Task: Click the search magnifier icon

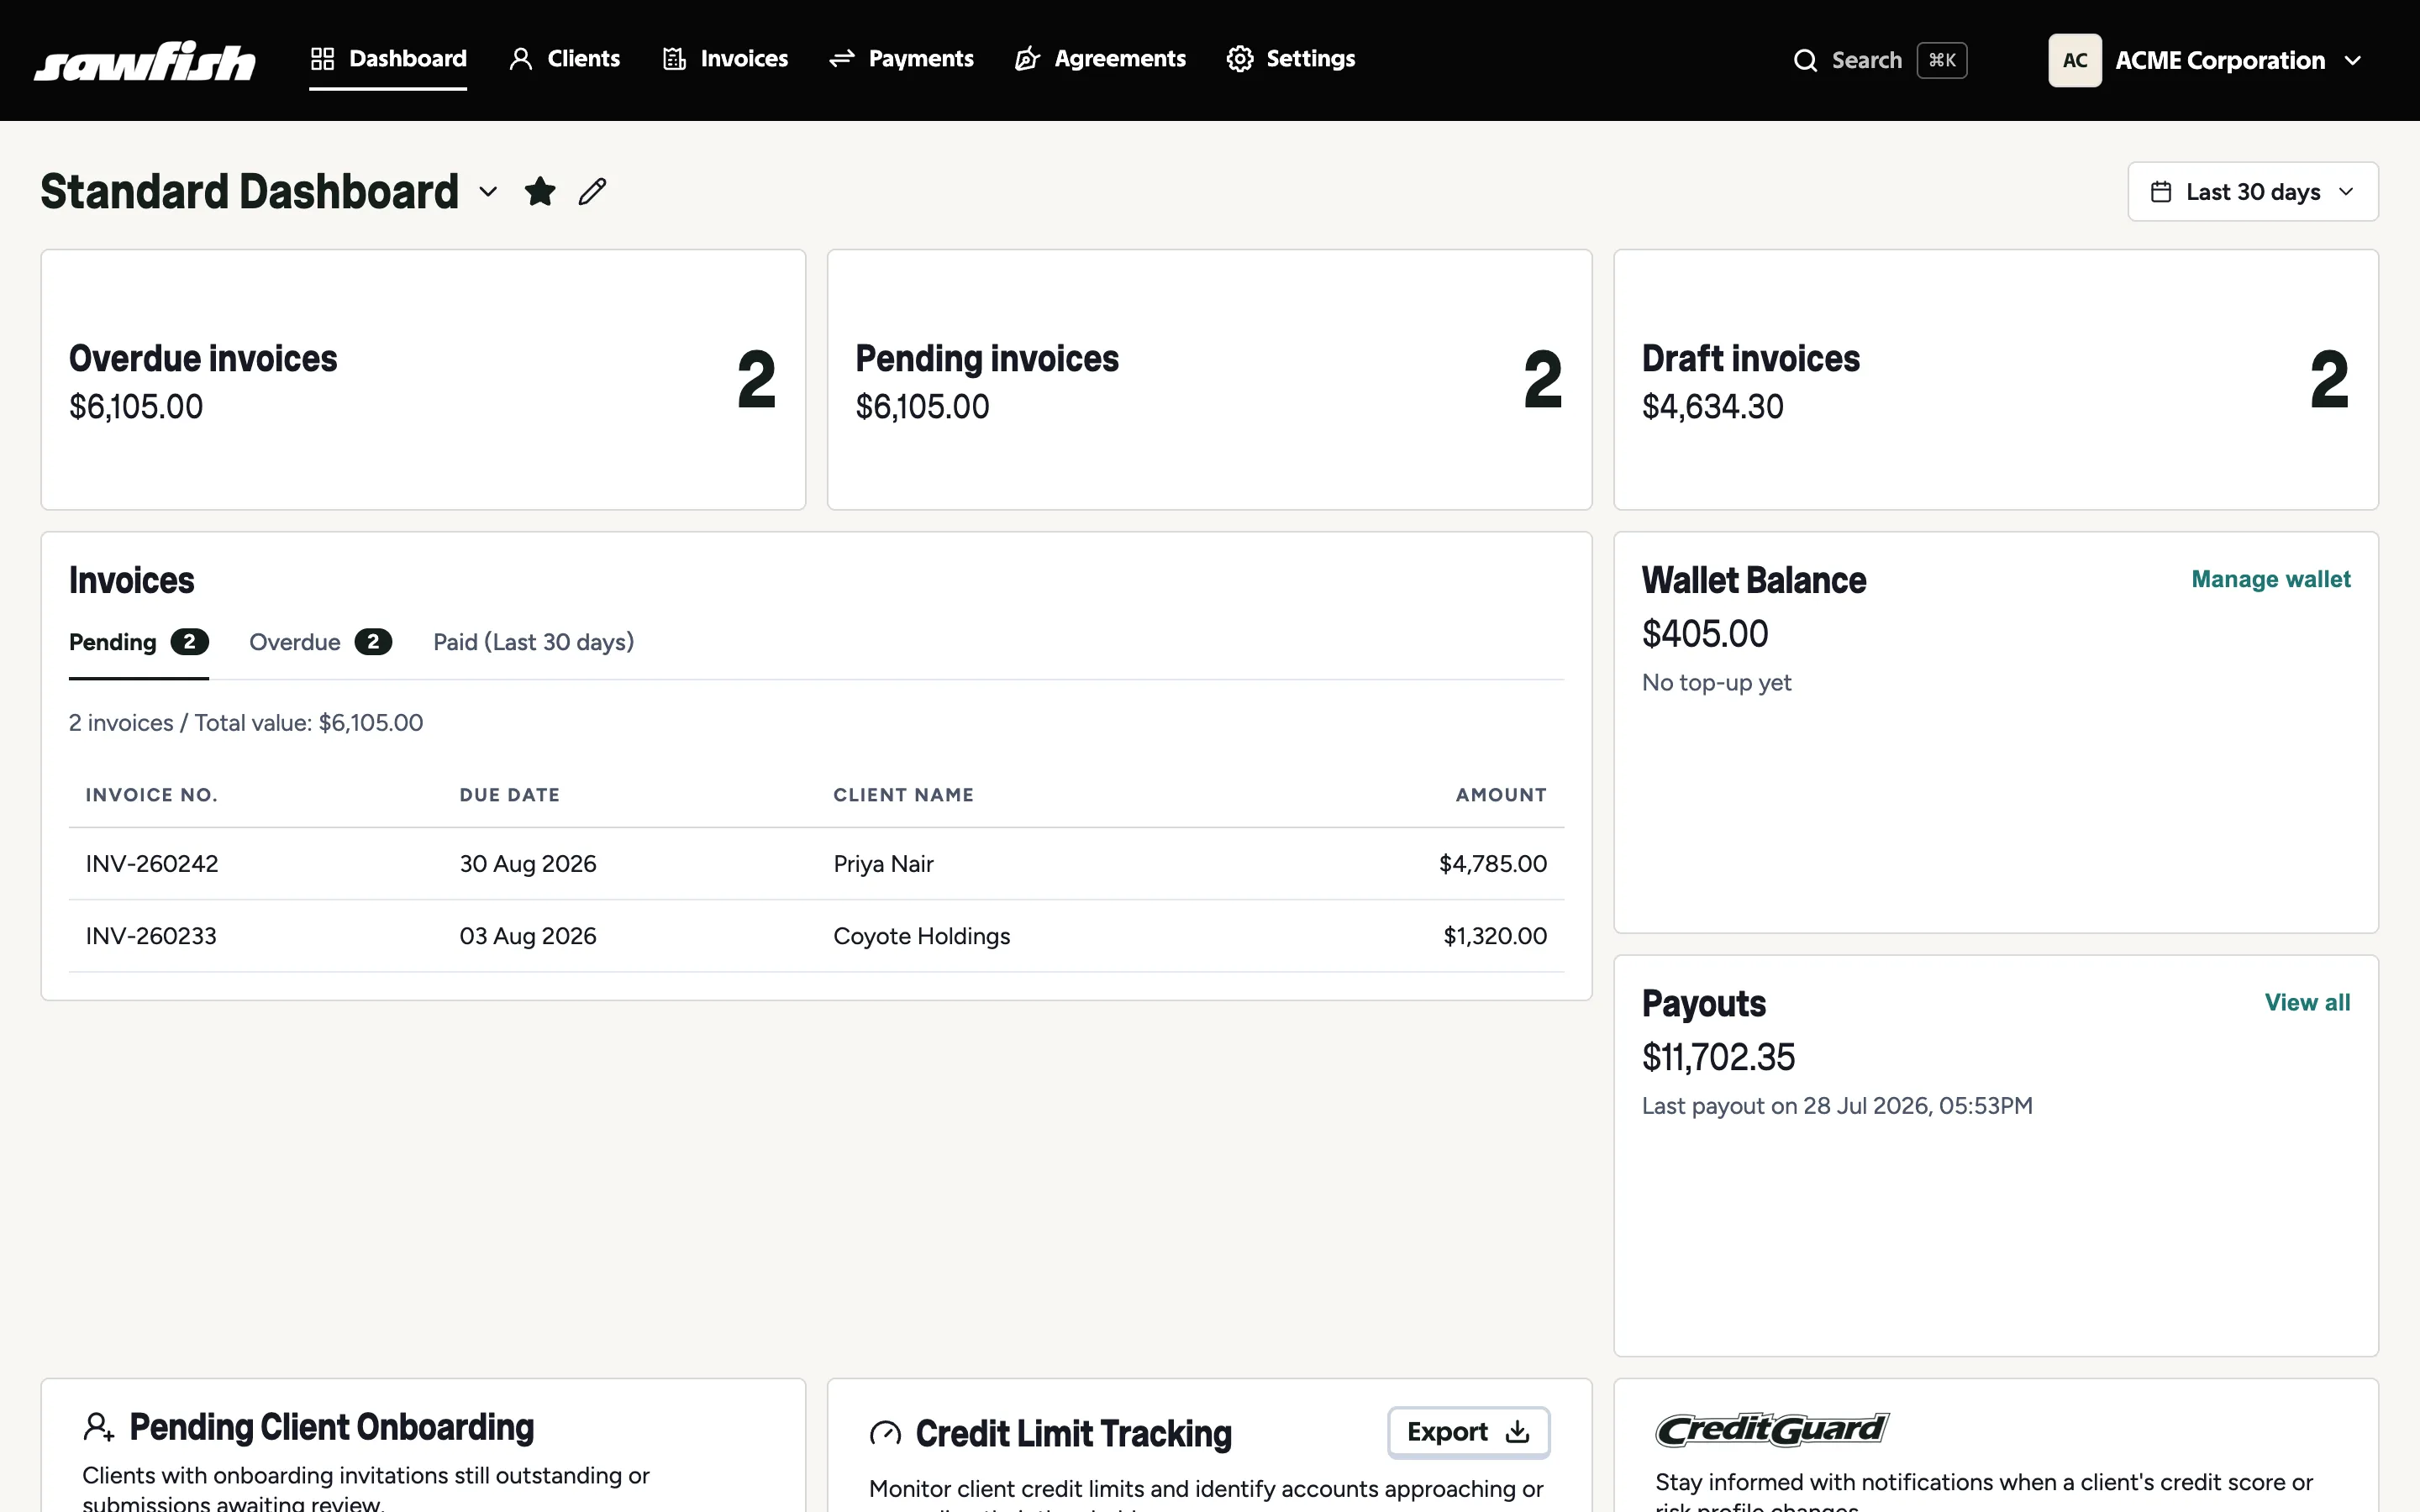Action: pos(1805,61)
